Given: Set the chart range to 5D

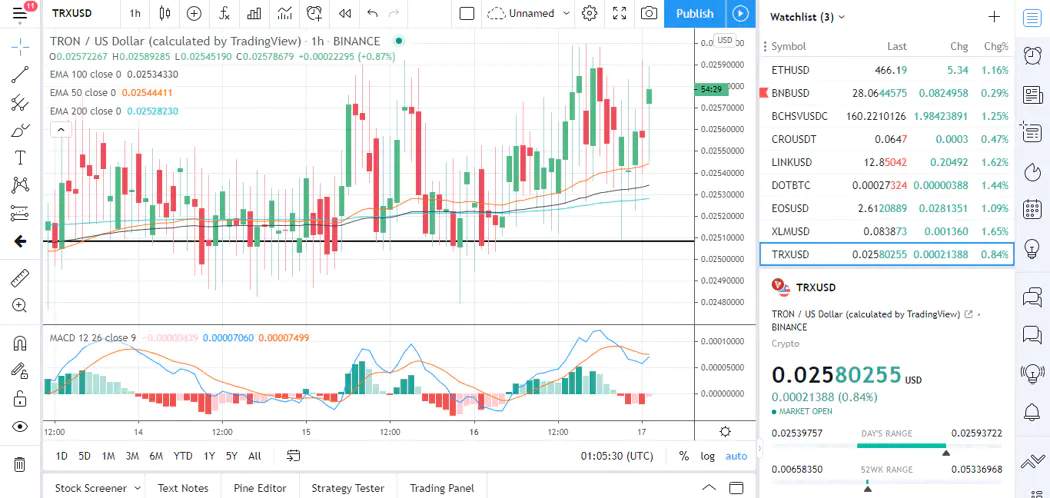Looking at the screenshot, I should [x=84, y=456].
